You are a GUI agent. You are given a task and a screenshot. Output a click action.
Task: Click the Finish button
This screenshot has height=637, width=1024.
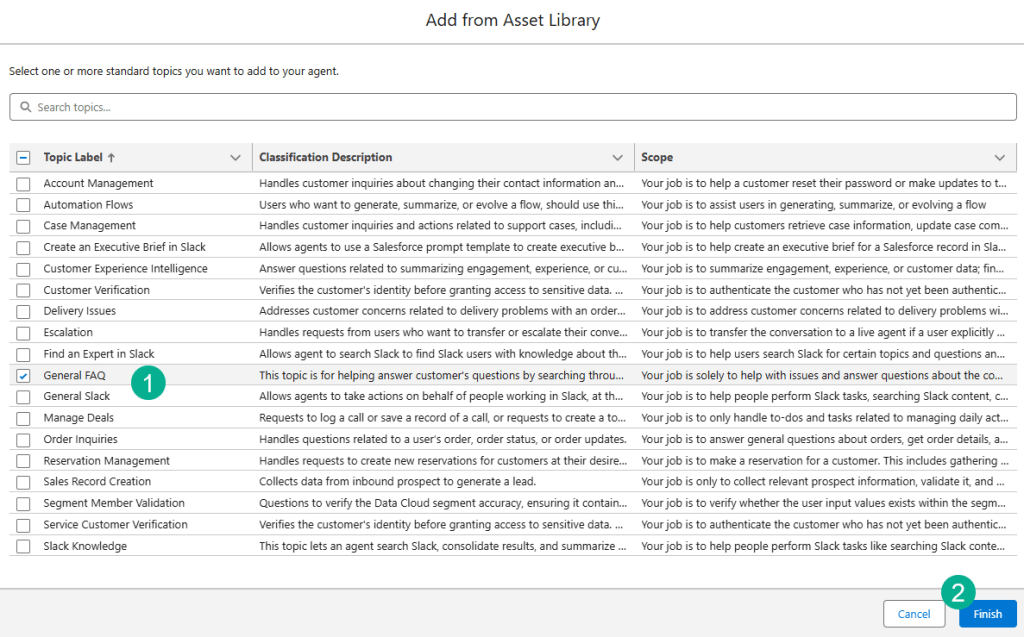(x=987, y=614)
